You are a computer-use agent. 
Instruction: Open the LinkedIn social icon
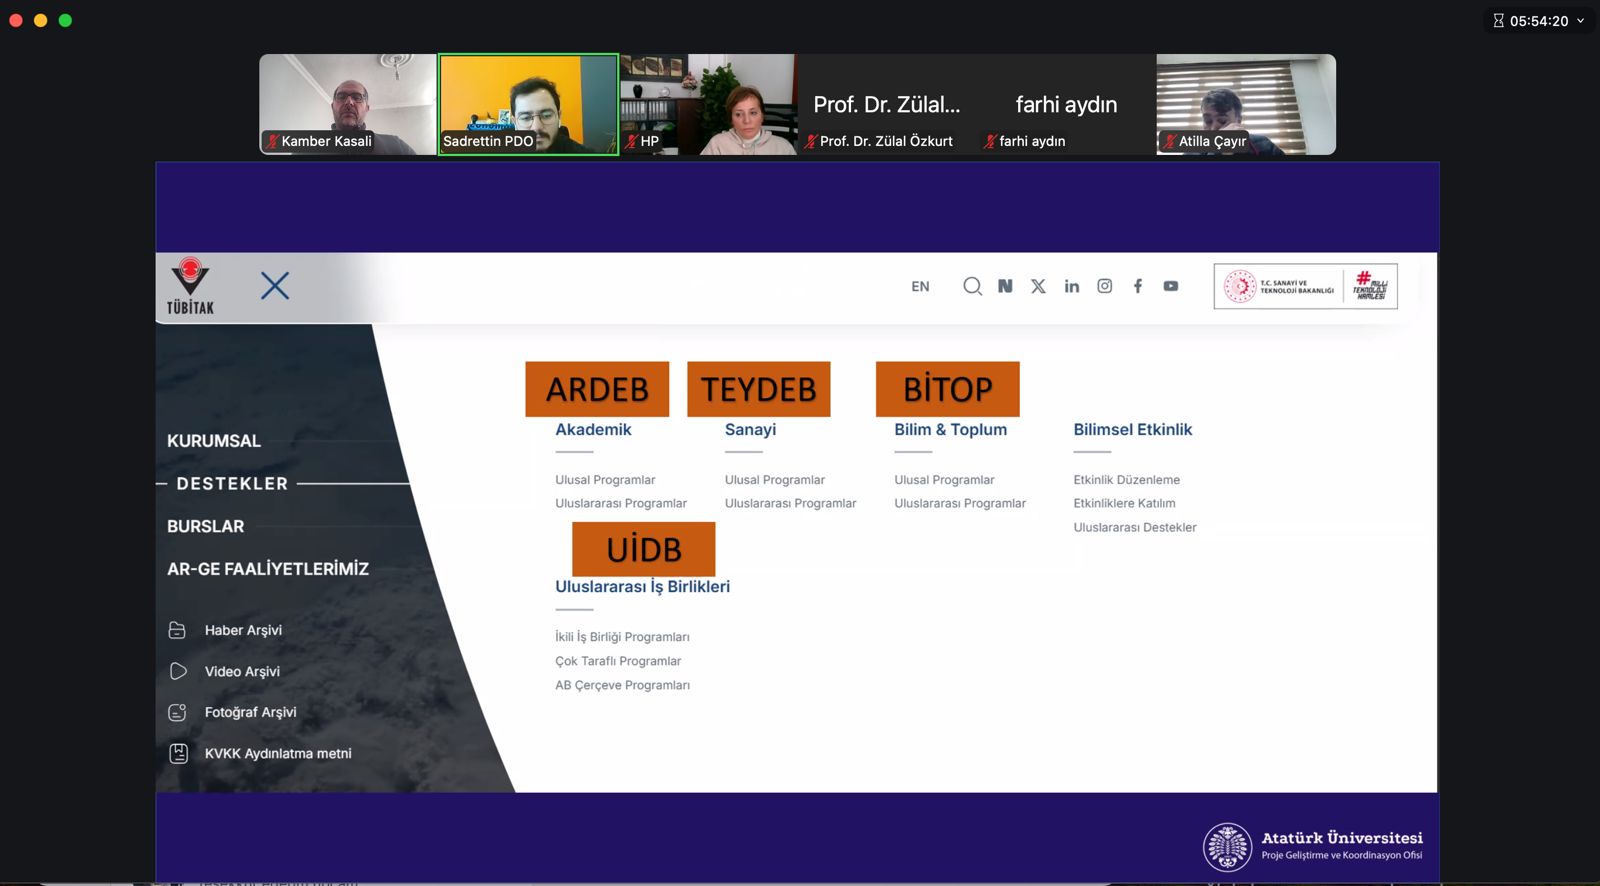pyautogui.click(x=1071, y=286)
